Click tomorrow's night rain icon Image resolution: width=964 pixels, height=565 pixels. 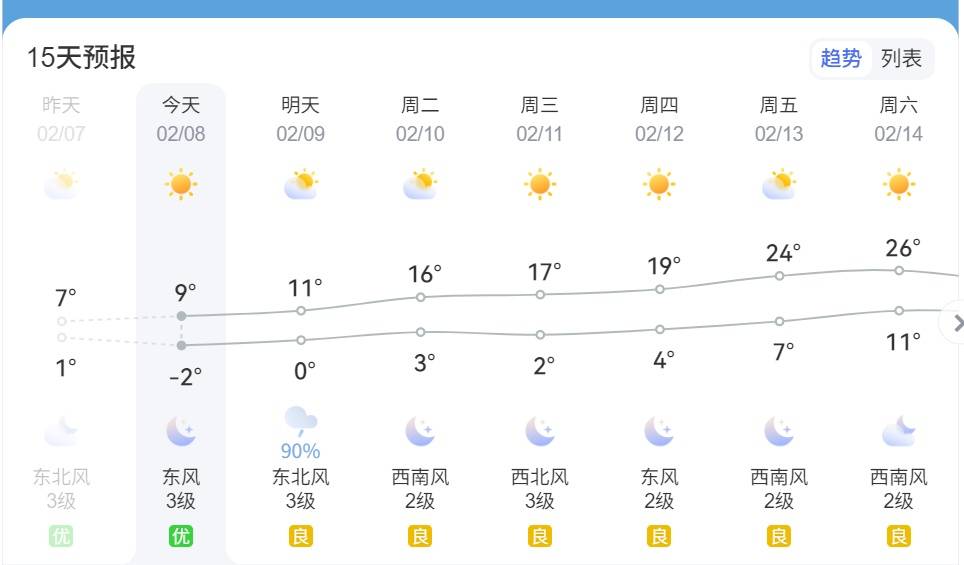[x=300, y=420]
